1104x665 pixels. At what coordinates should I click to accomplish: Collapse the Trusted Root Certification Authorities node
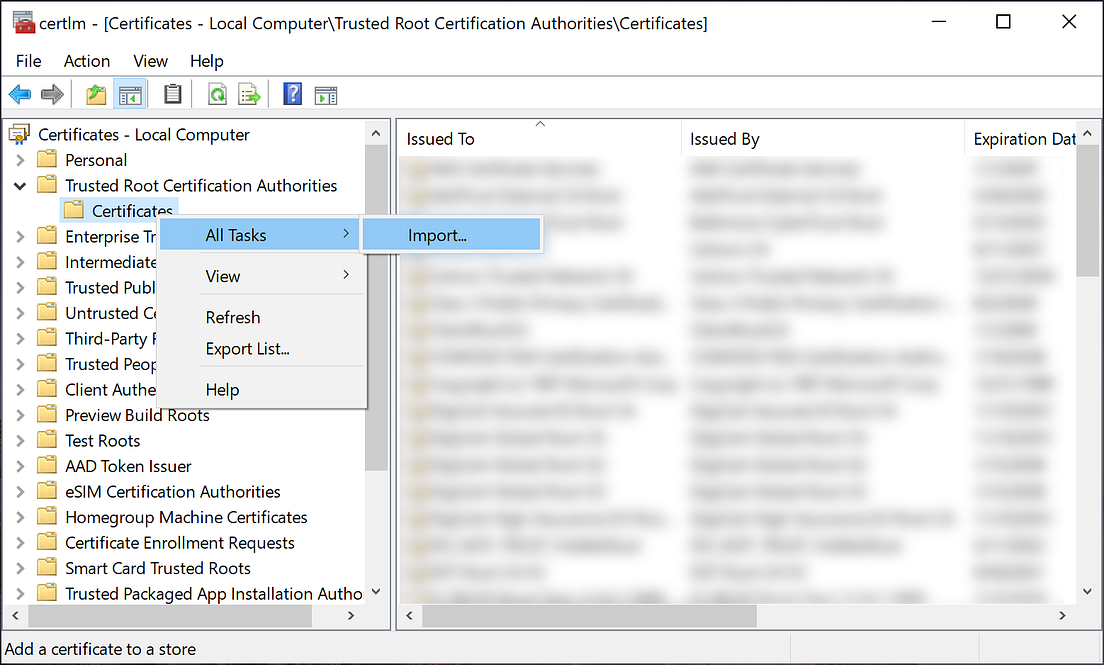22,185
